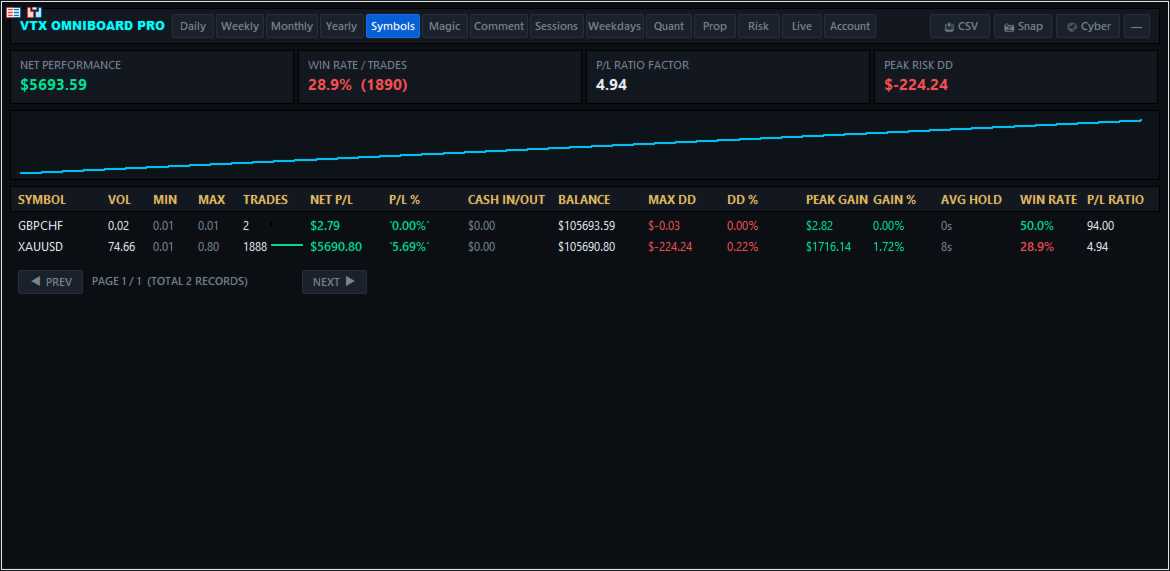Viewport: 1170px width, 571px height.
Task: Go to the previous page with PREV
Action: 51,282
